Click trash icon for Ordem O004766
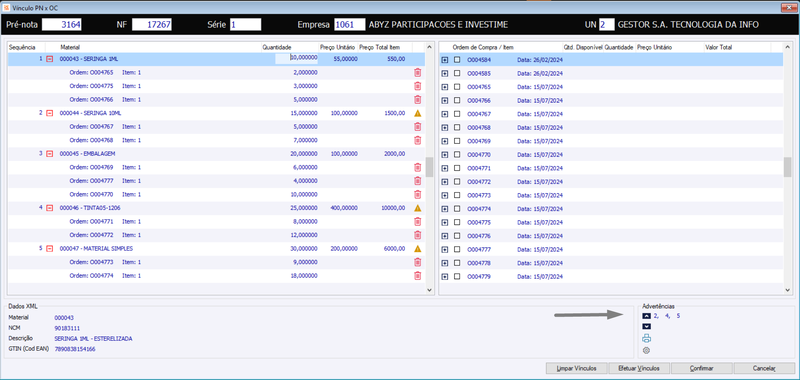 pos(417,99)
